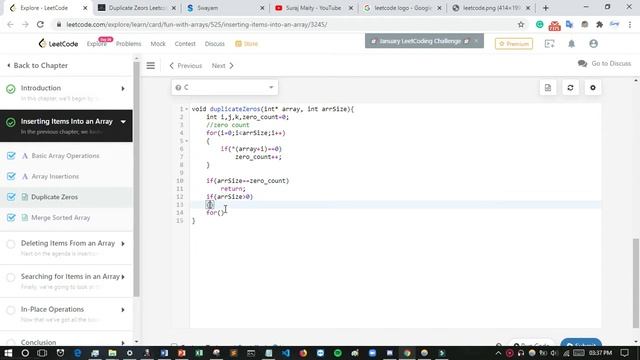Toggle the Duplicate Zeros checkbox
The height and width of the screenshot is (360, 640).
(11, 197)
